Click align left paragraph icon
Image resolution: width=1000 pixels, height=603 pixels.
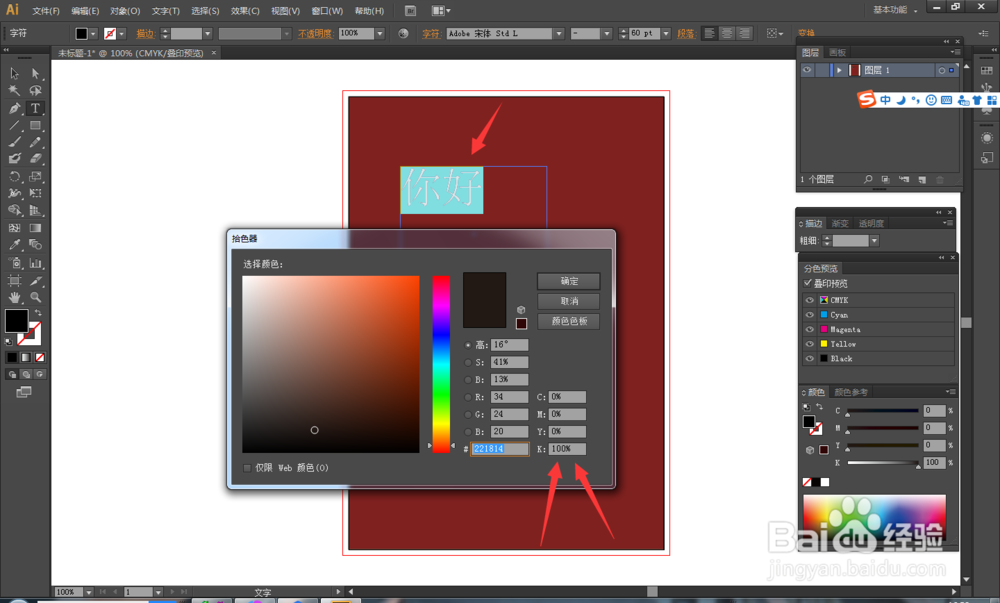[x=709, y=33]
